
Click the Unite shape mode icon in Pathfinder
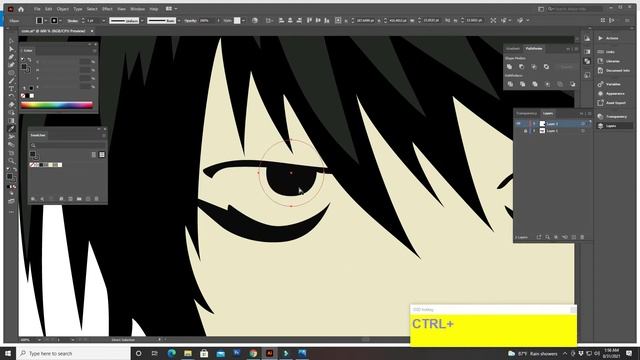509,67
